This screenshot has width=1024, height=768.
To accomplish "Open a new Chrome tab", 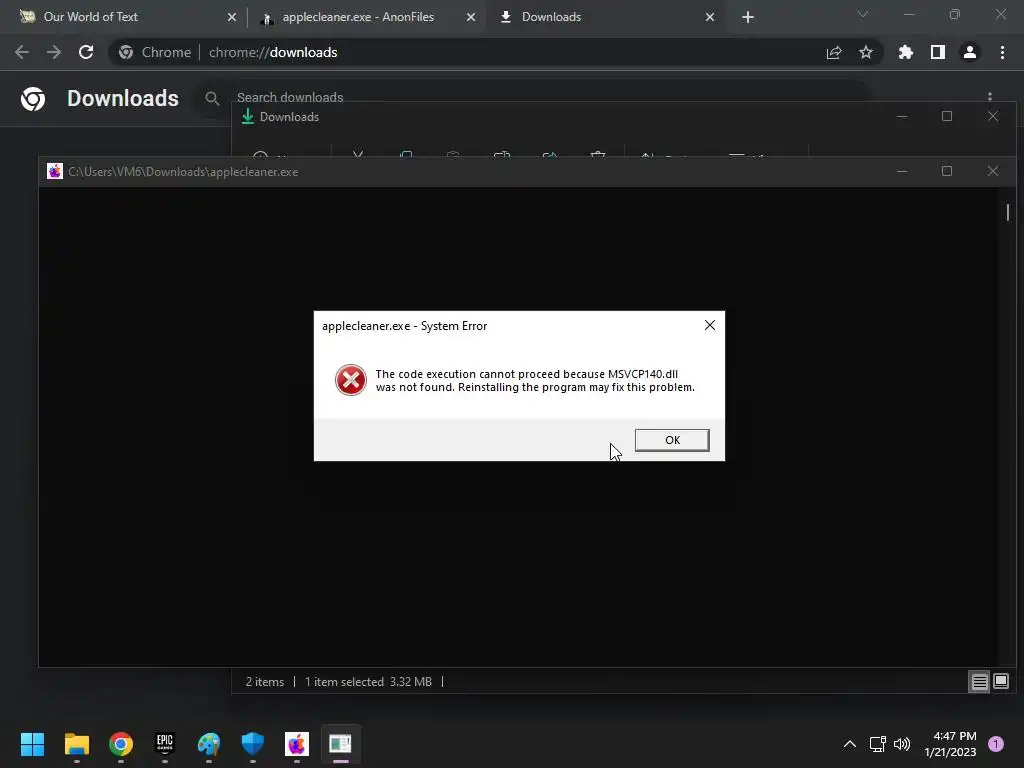I will pyautogui.click(x=748, y=17).
